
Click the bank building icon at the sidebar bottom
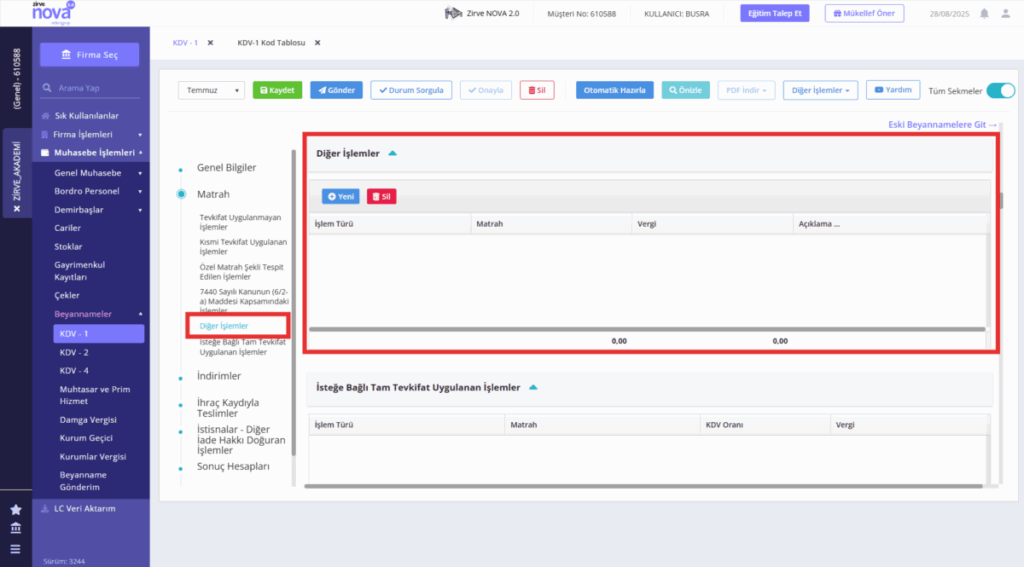(16, 528)
